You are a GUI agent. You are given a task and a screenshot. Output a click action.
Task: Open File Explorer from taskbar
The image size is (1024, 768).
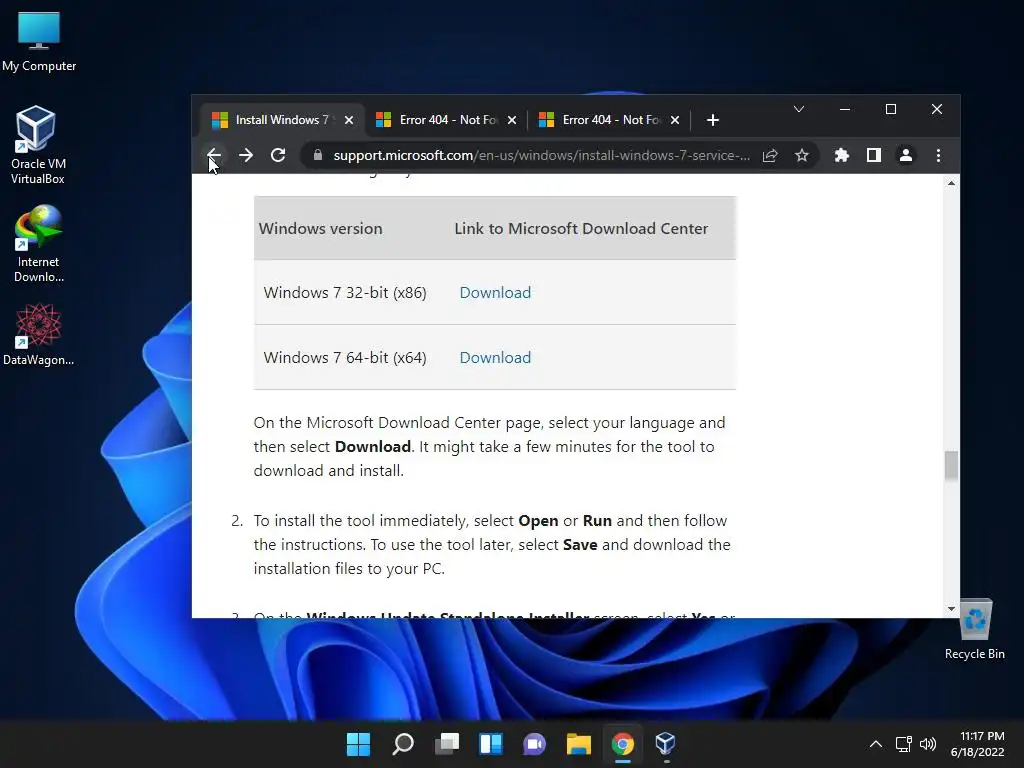click(x=579, y=744)
